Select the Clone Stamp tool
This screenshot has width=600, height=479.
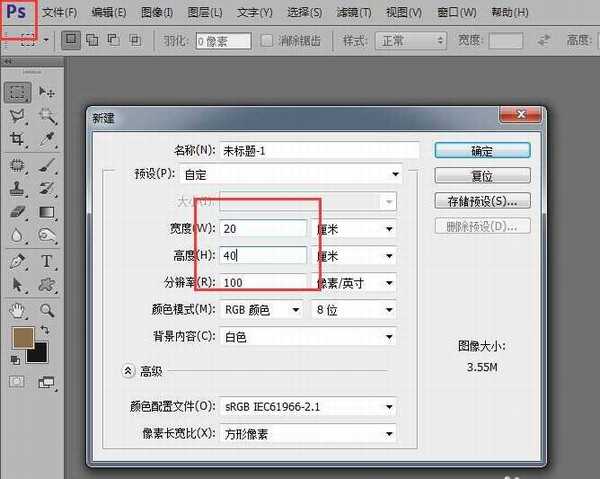pyautogui.click(x=17, y=189)
